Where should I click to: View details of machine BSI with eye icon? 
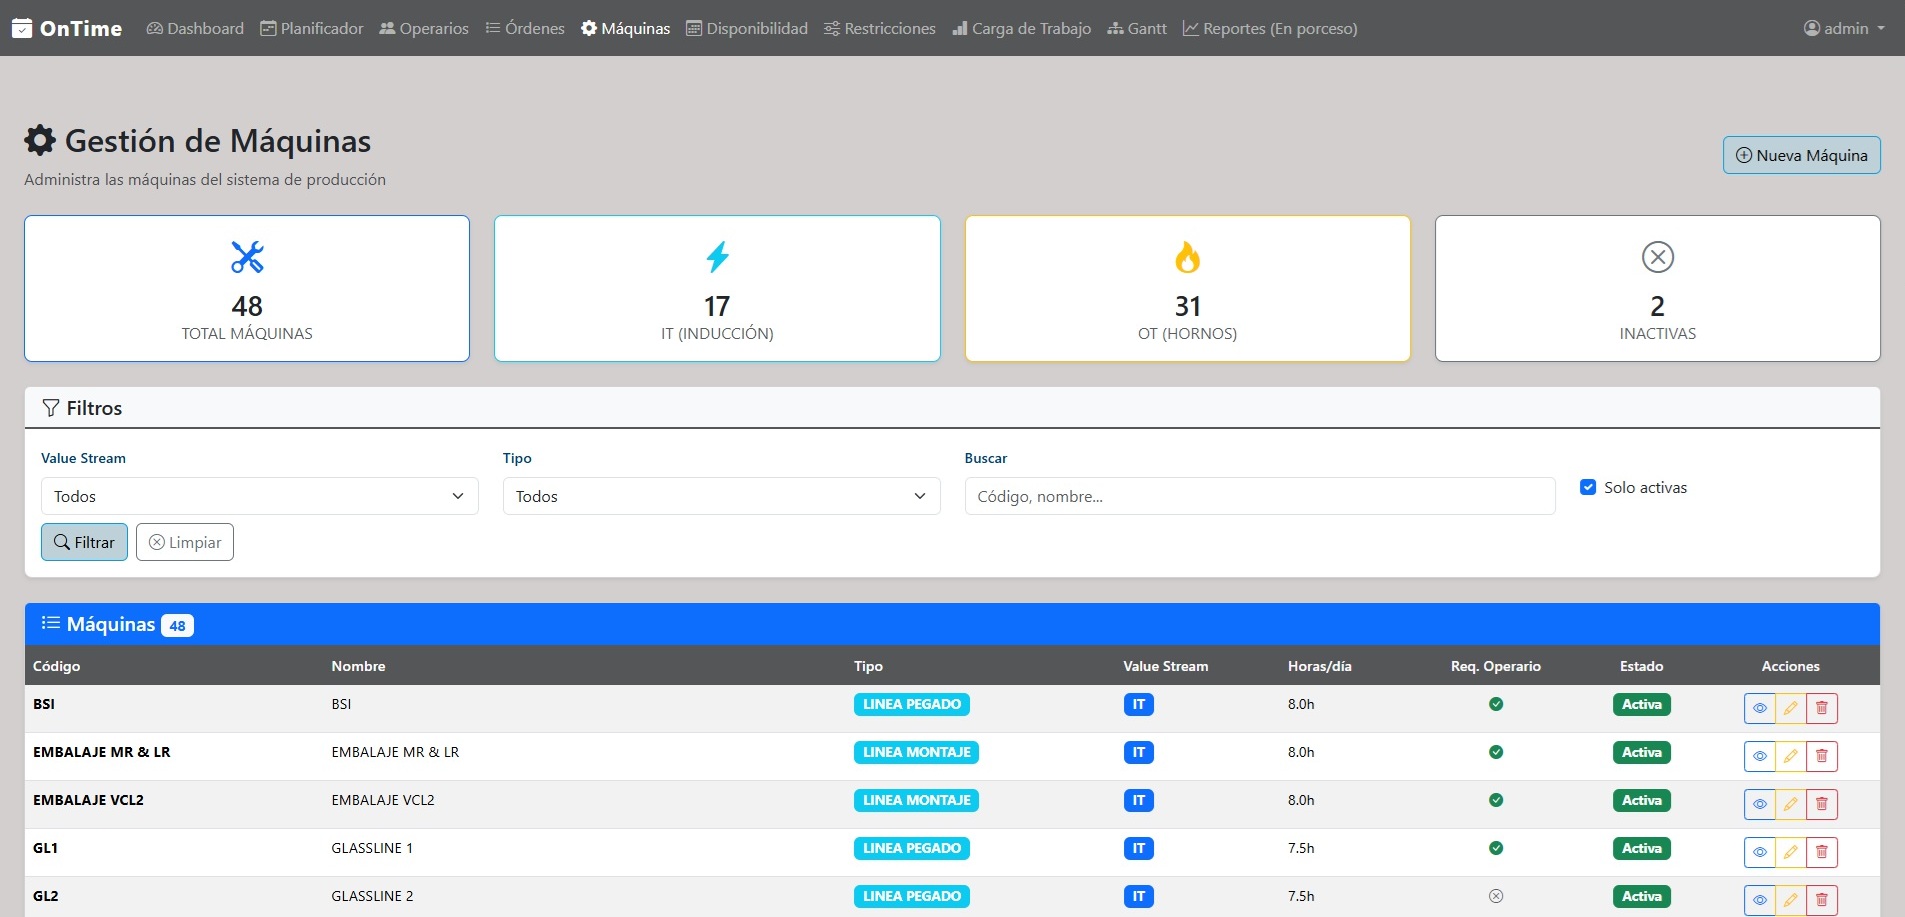[x=1760, y=707]
